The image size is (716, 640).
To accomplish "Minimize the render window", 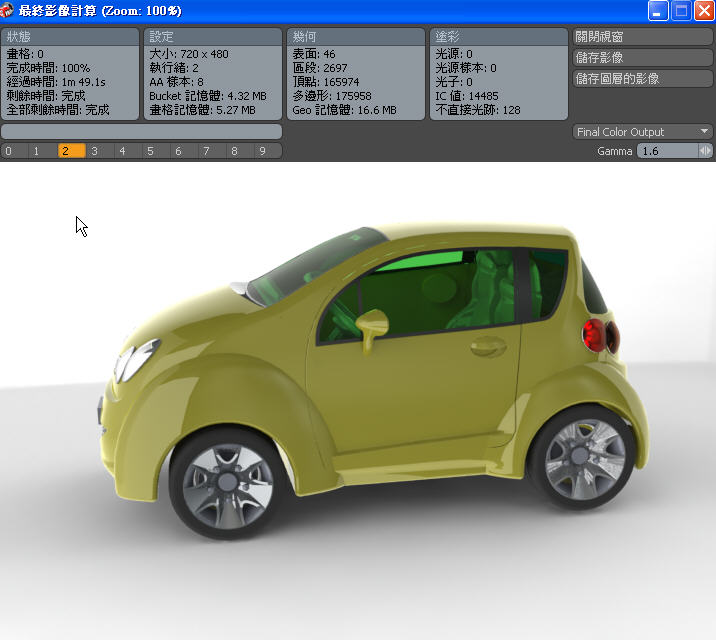I will click(658, 10).
